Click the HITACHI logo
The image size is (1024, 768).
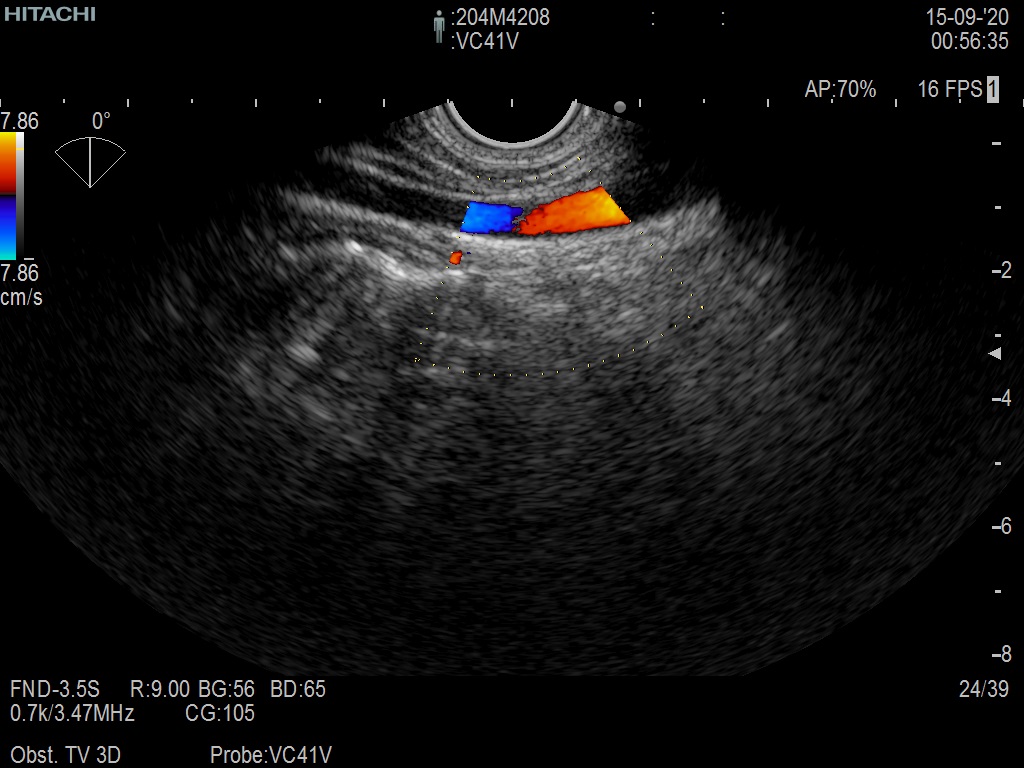pos(49,14)
